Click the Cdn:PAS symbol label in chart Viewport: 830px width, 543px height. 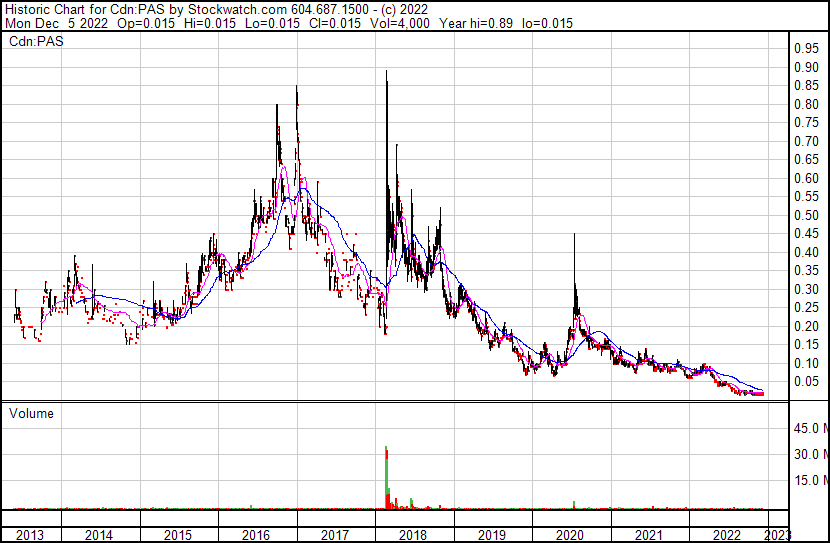[31, 42]
